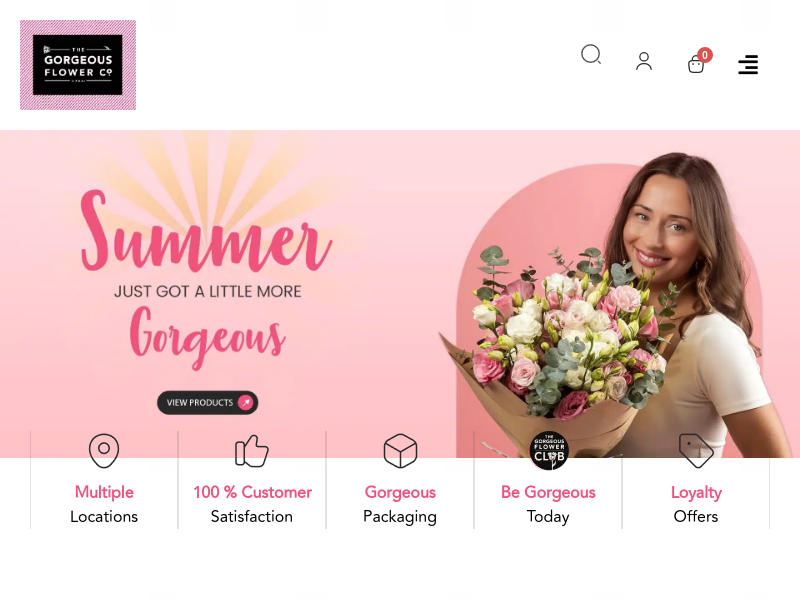Expand the hamburger navigation menu
The width and height of the screenshot is (800, 600).
pos(748,65)
